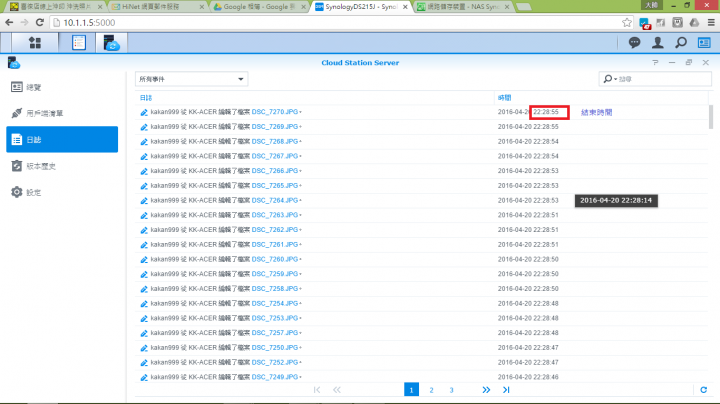Image resolution: width=720 pixels, height=404 pixels.
Task: Open the small arrow after DSC_7250.JPG
Action: point(300,348)
